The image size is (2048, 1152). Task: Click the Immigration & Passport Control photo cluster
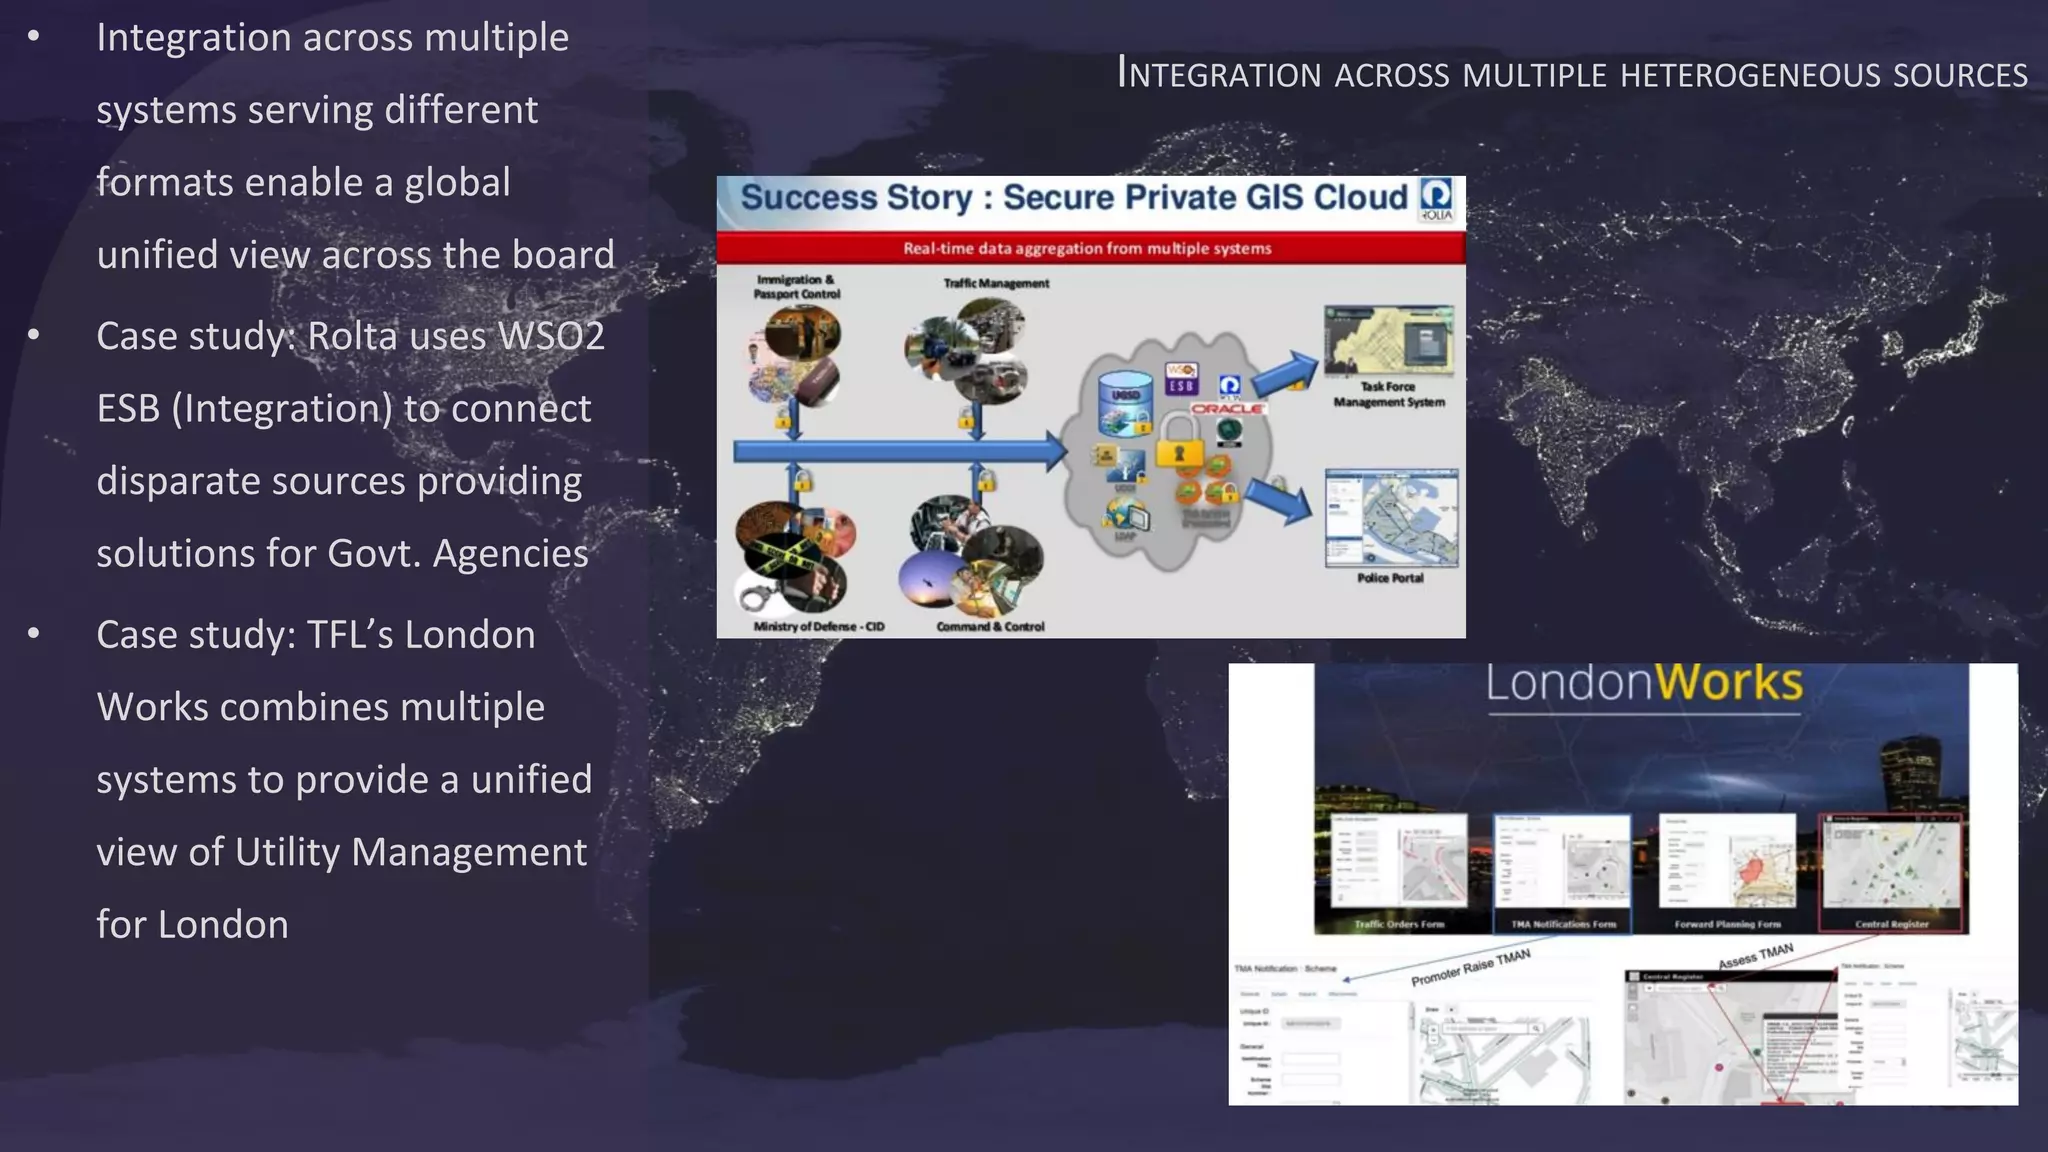[x=796, y=356]
